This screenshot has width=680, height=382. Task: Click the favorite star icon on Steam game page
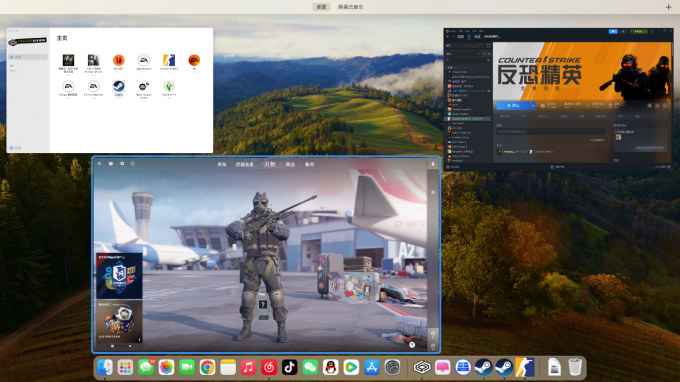[x=664, y=105]
